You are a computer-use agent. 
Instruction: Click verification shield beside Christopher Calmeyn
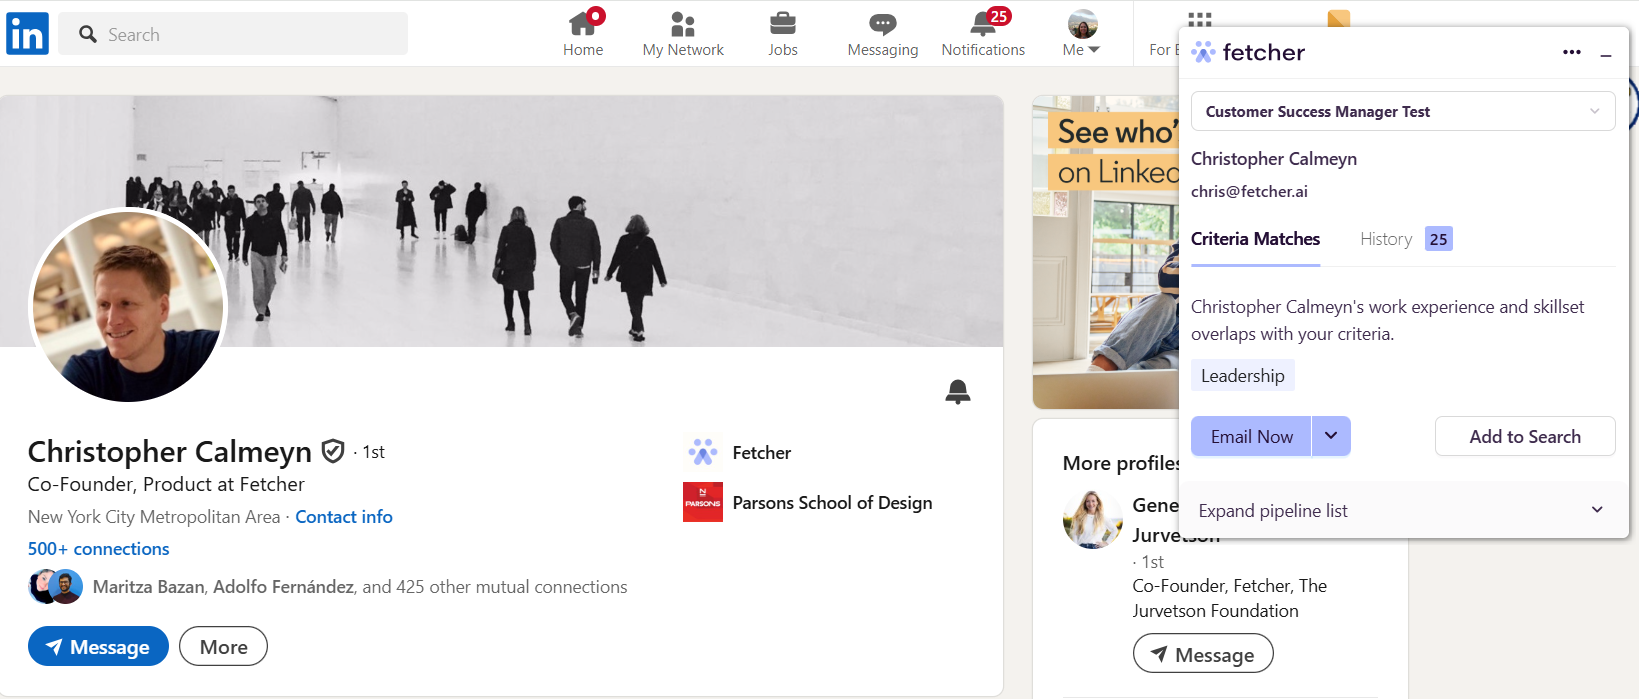tap(333, 452)
